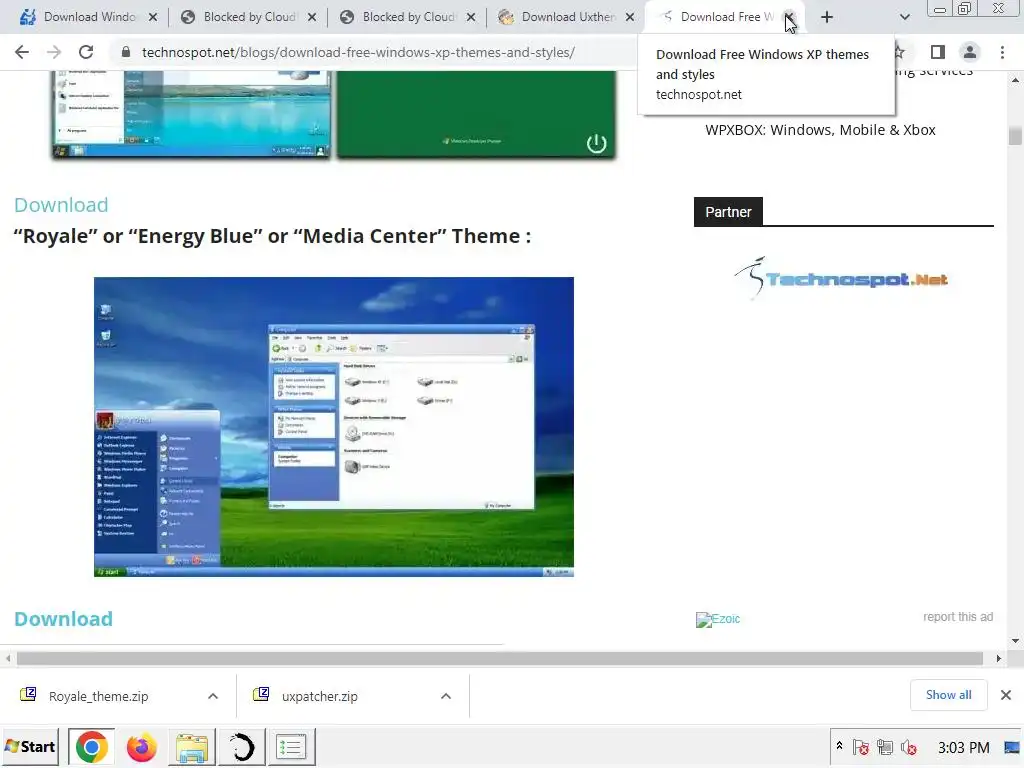Click the Partner heading label
Viewport: 1024px width, 768px height.
click(728, 212)
